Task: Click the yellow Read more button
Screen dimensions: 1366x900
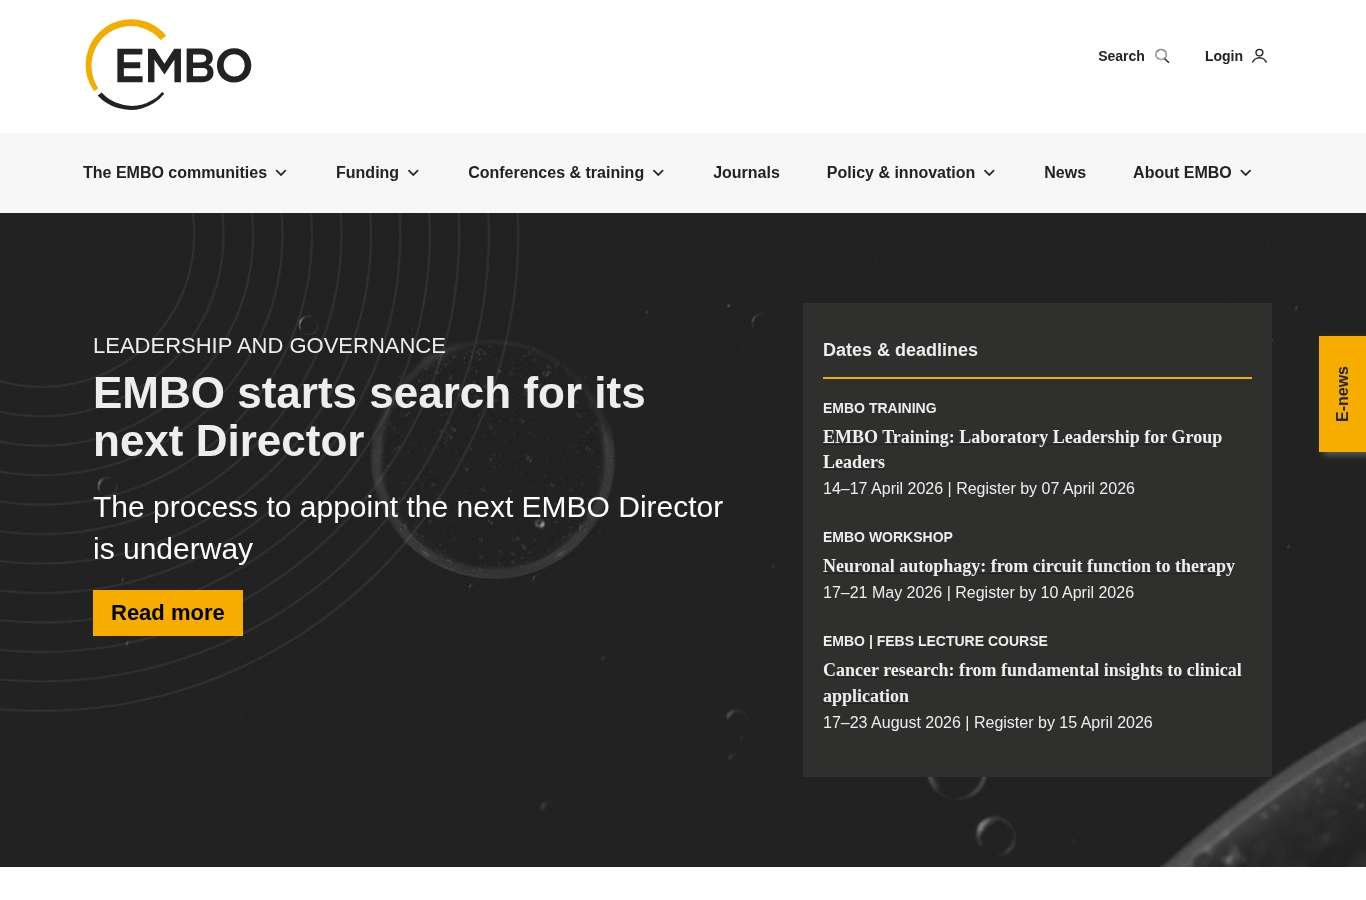Action: pos(168,613)
